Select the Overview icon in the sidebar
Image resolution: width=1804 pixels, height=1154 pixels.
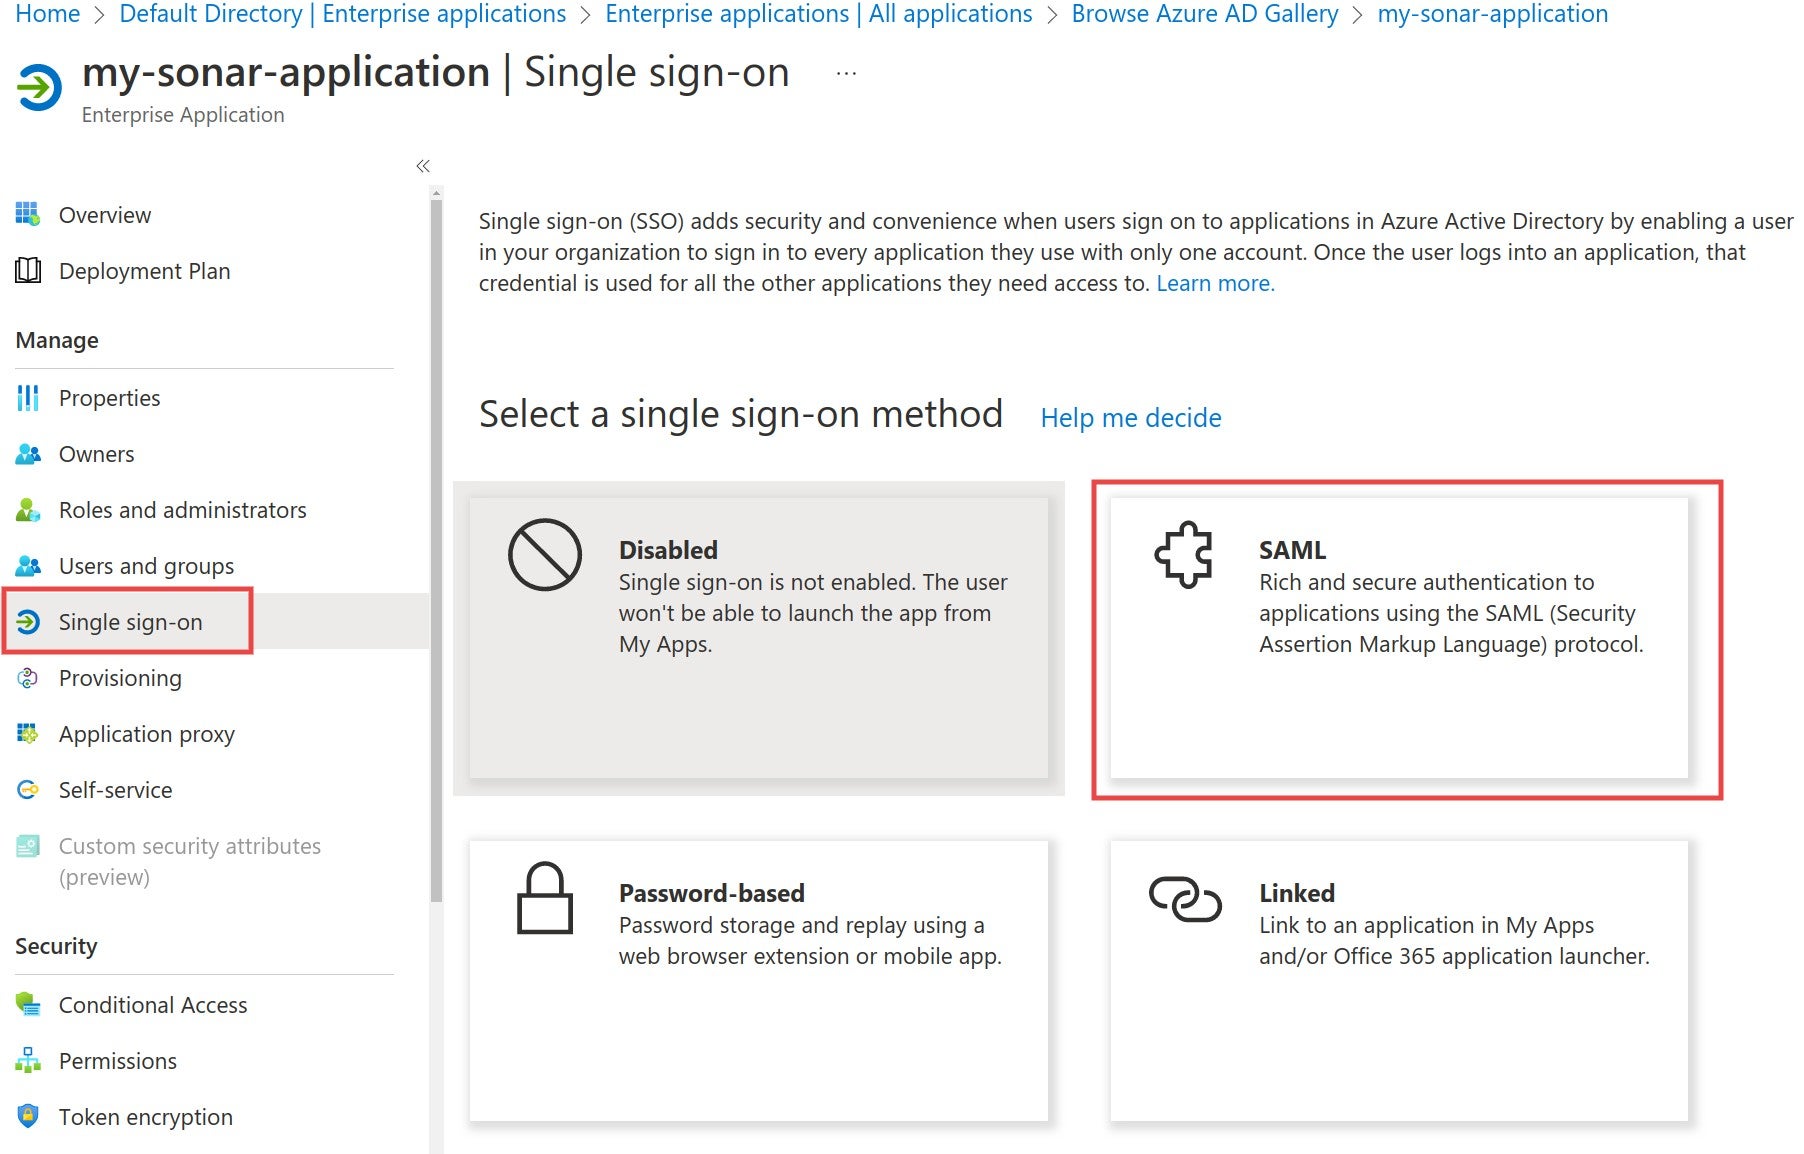(x=27, y=214)
